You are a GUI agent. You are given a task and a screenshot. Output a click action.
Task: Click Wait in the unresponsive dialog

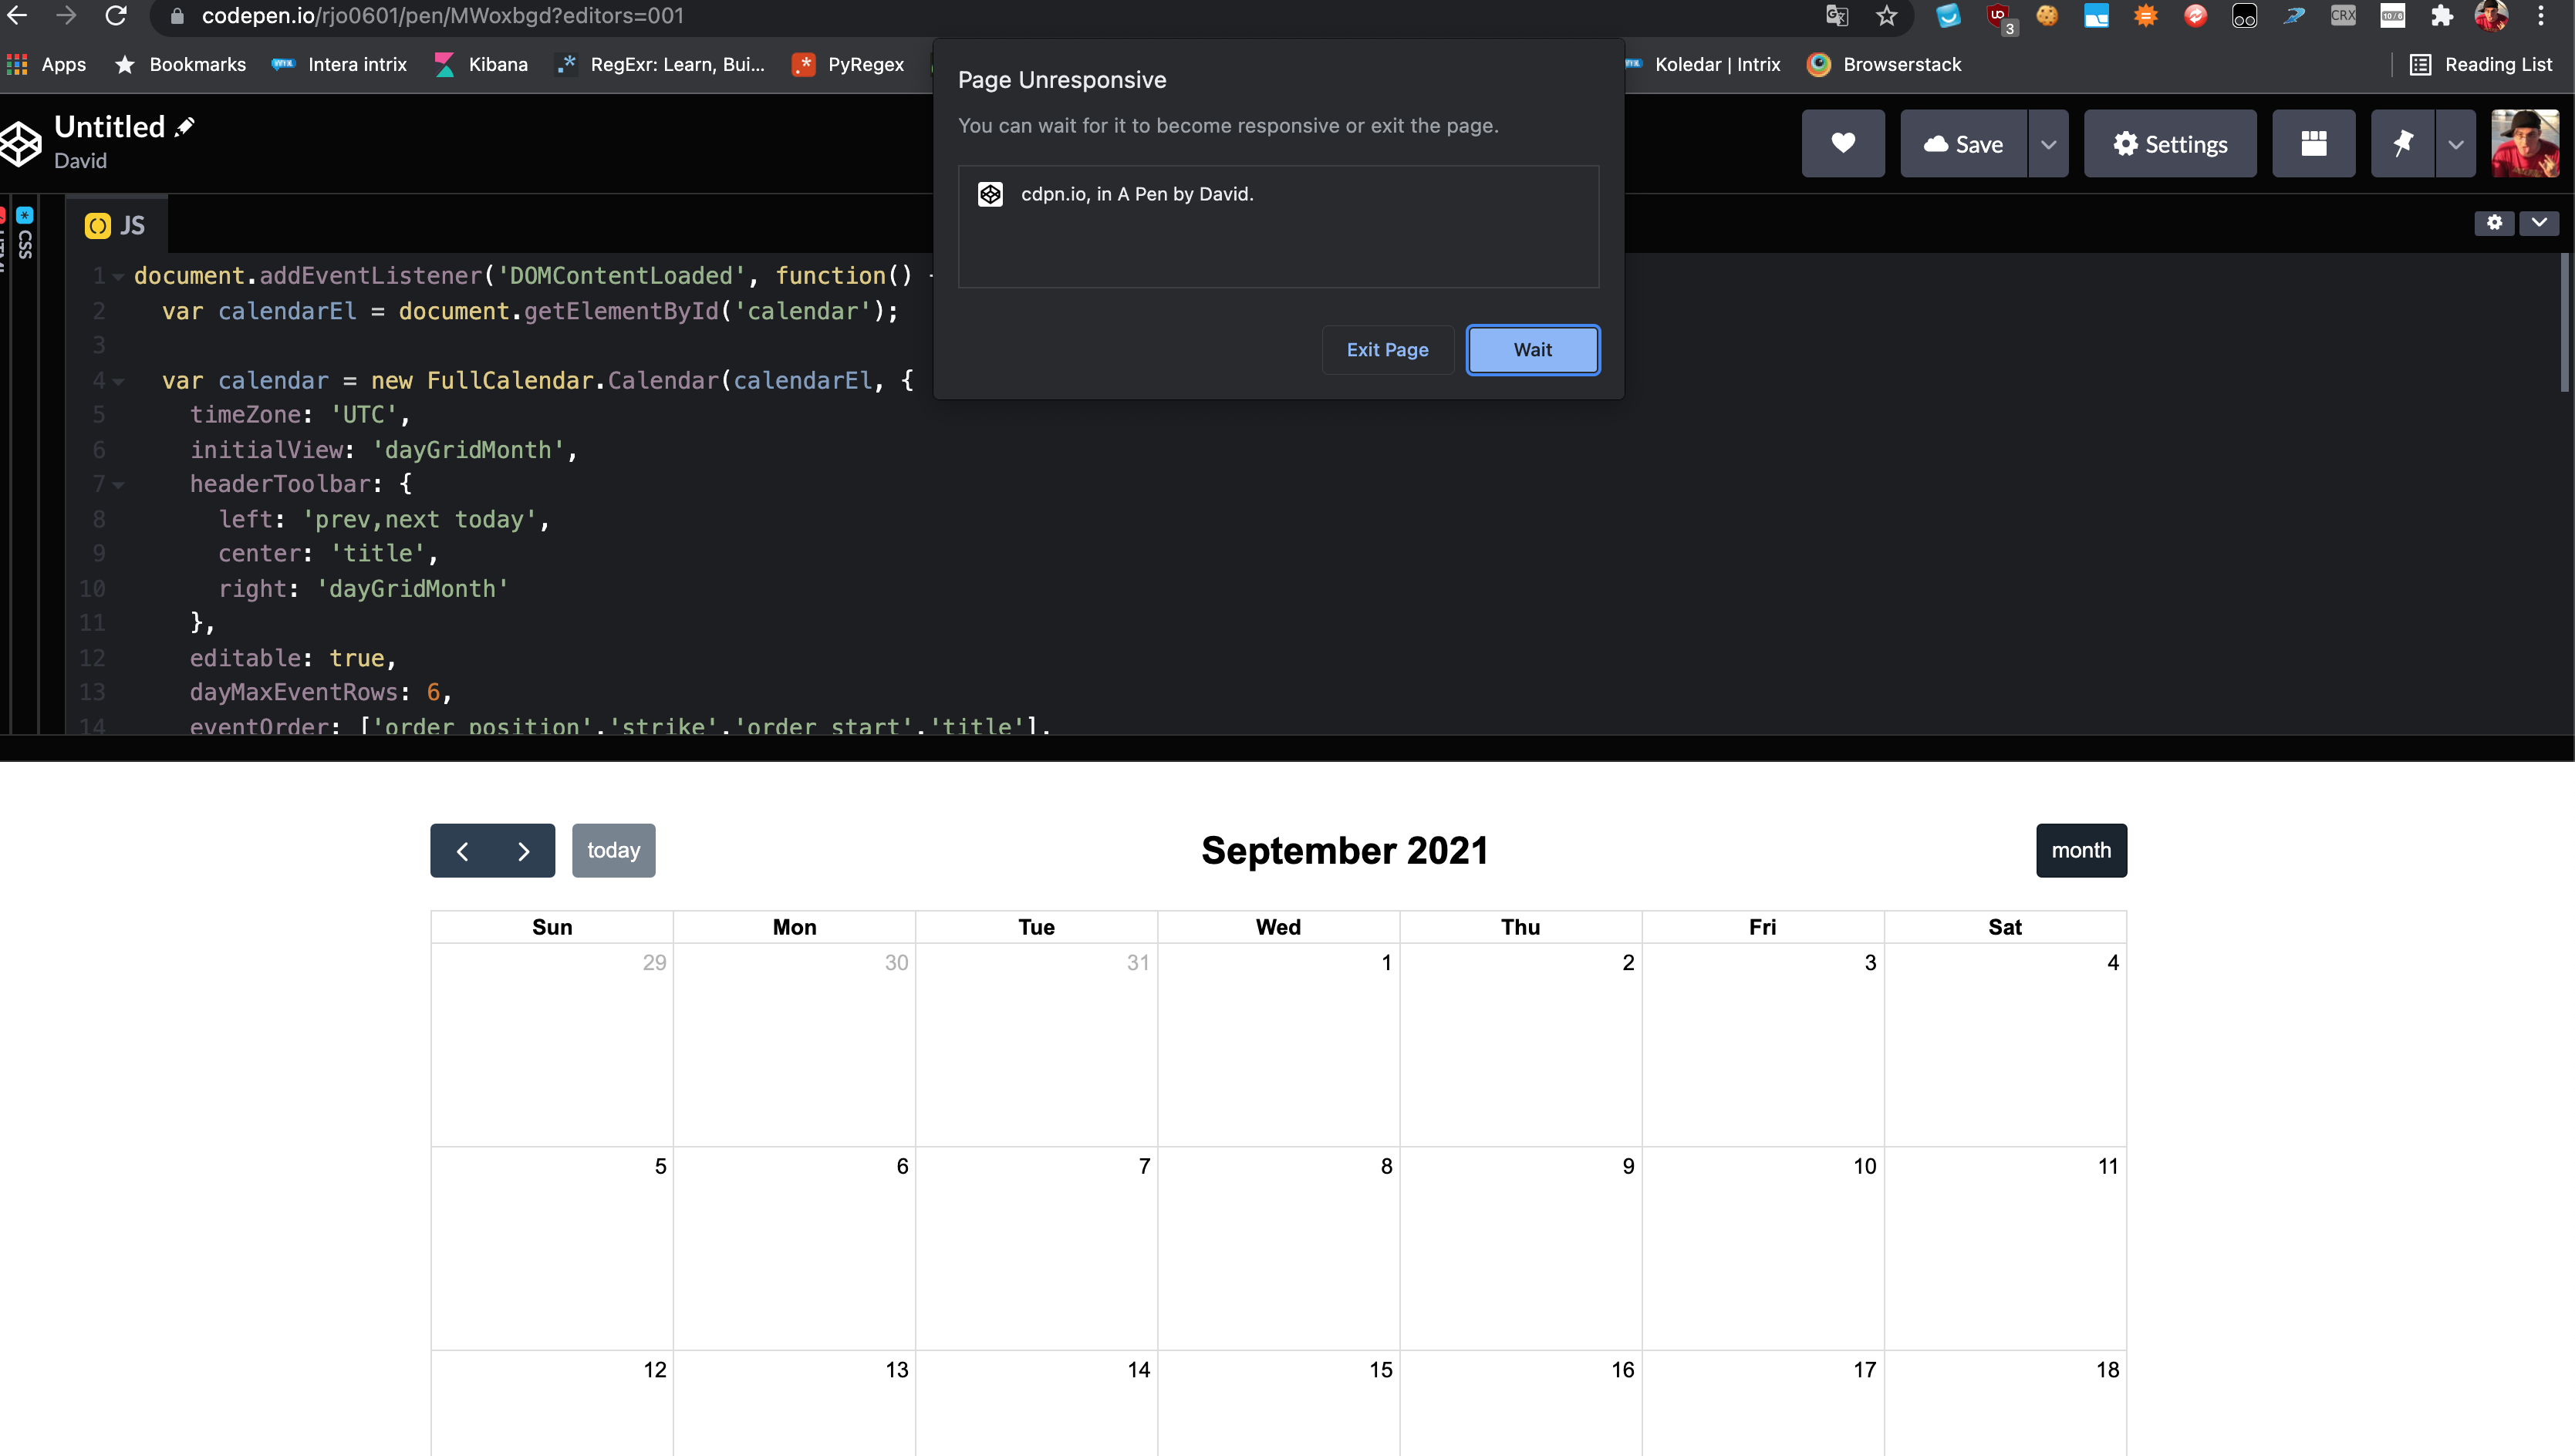[1532, 350]
